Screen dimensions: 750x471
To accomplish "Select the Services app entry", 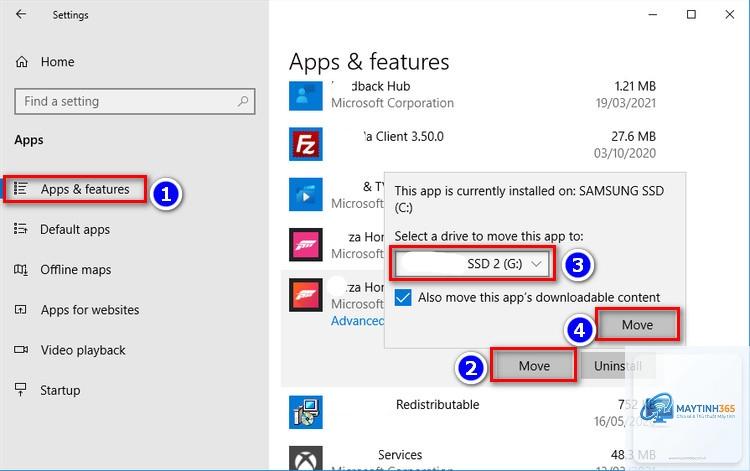I will click(400, 455).
